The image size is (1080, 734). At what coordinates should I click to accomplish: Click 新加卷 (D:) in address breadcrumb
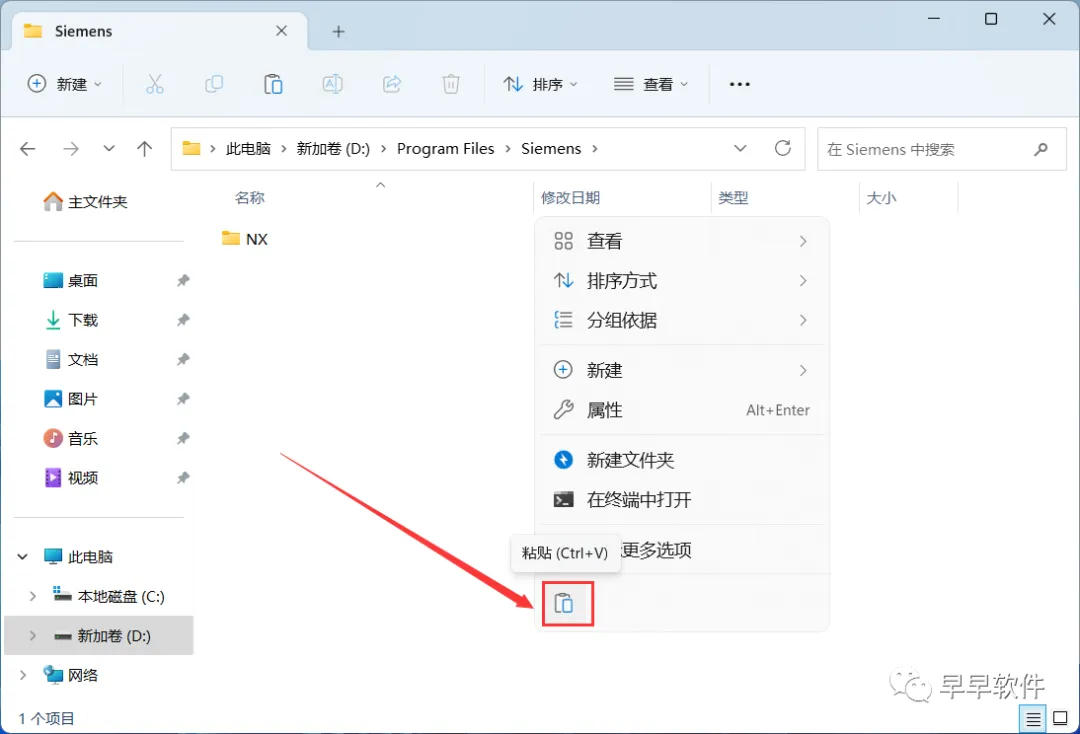(333, 149)
